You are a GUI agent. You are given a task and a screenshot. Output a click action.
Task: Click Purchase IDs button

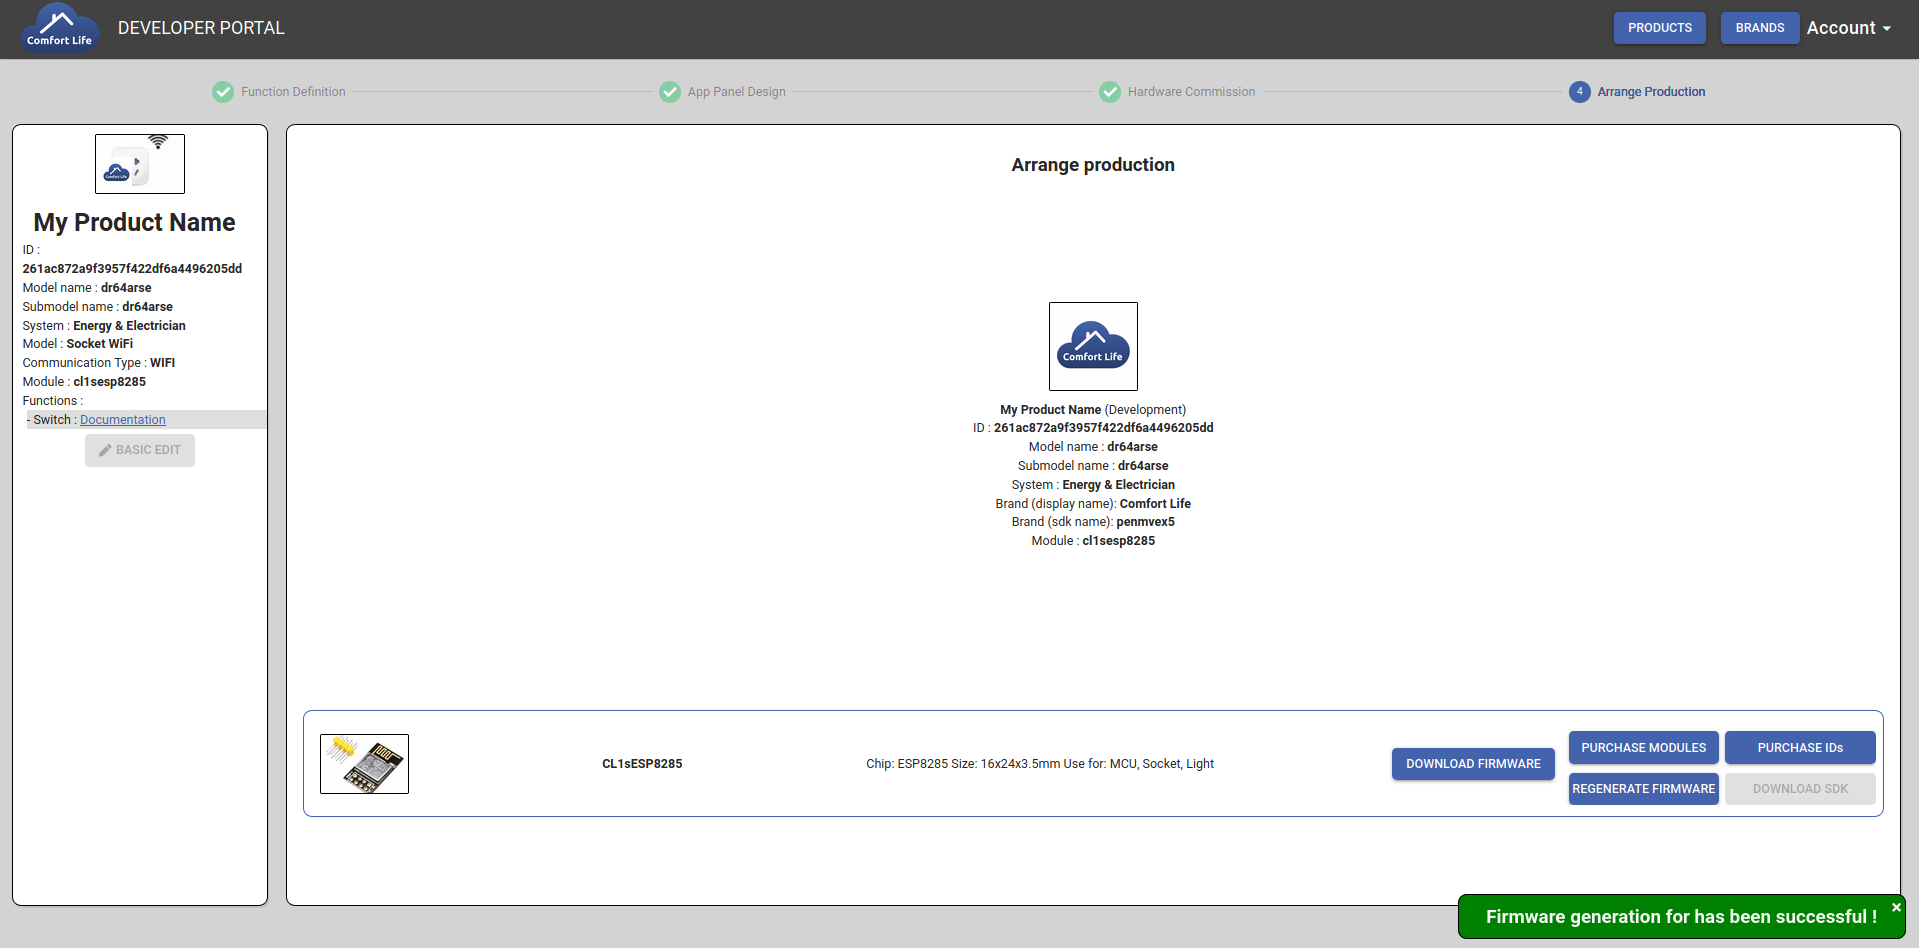[x=1800, y=748]
